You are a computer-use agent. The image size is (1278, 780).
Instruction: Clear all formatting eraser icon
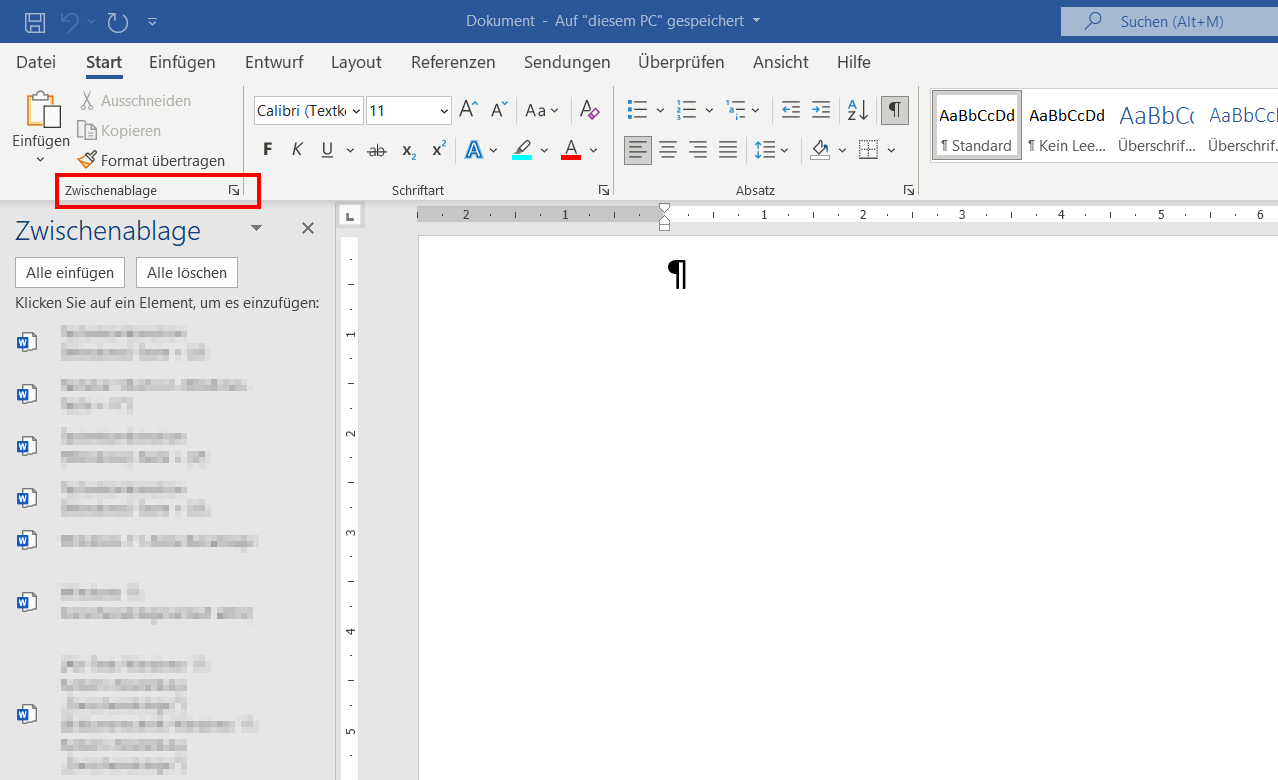(589, 110)
